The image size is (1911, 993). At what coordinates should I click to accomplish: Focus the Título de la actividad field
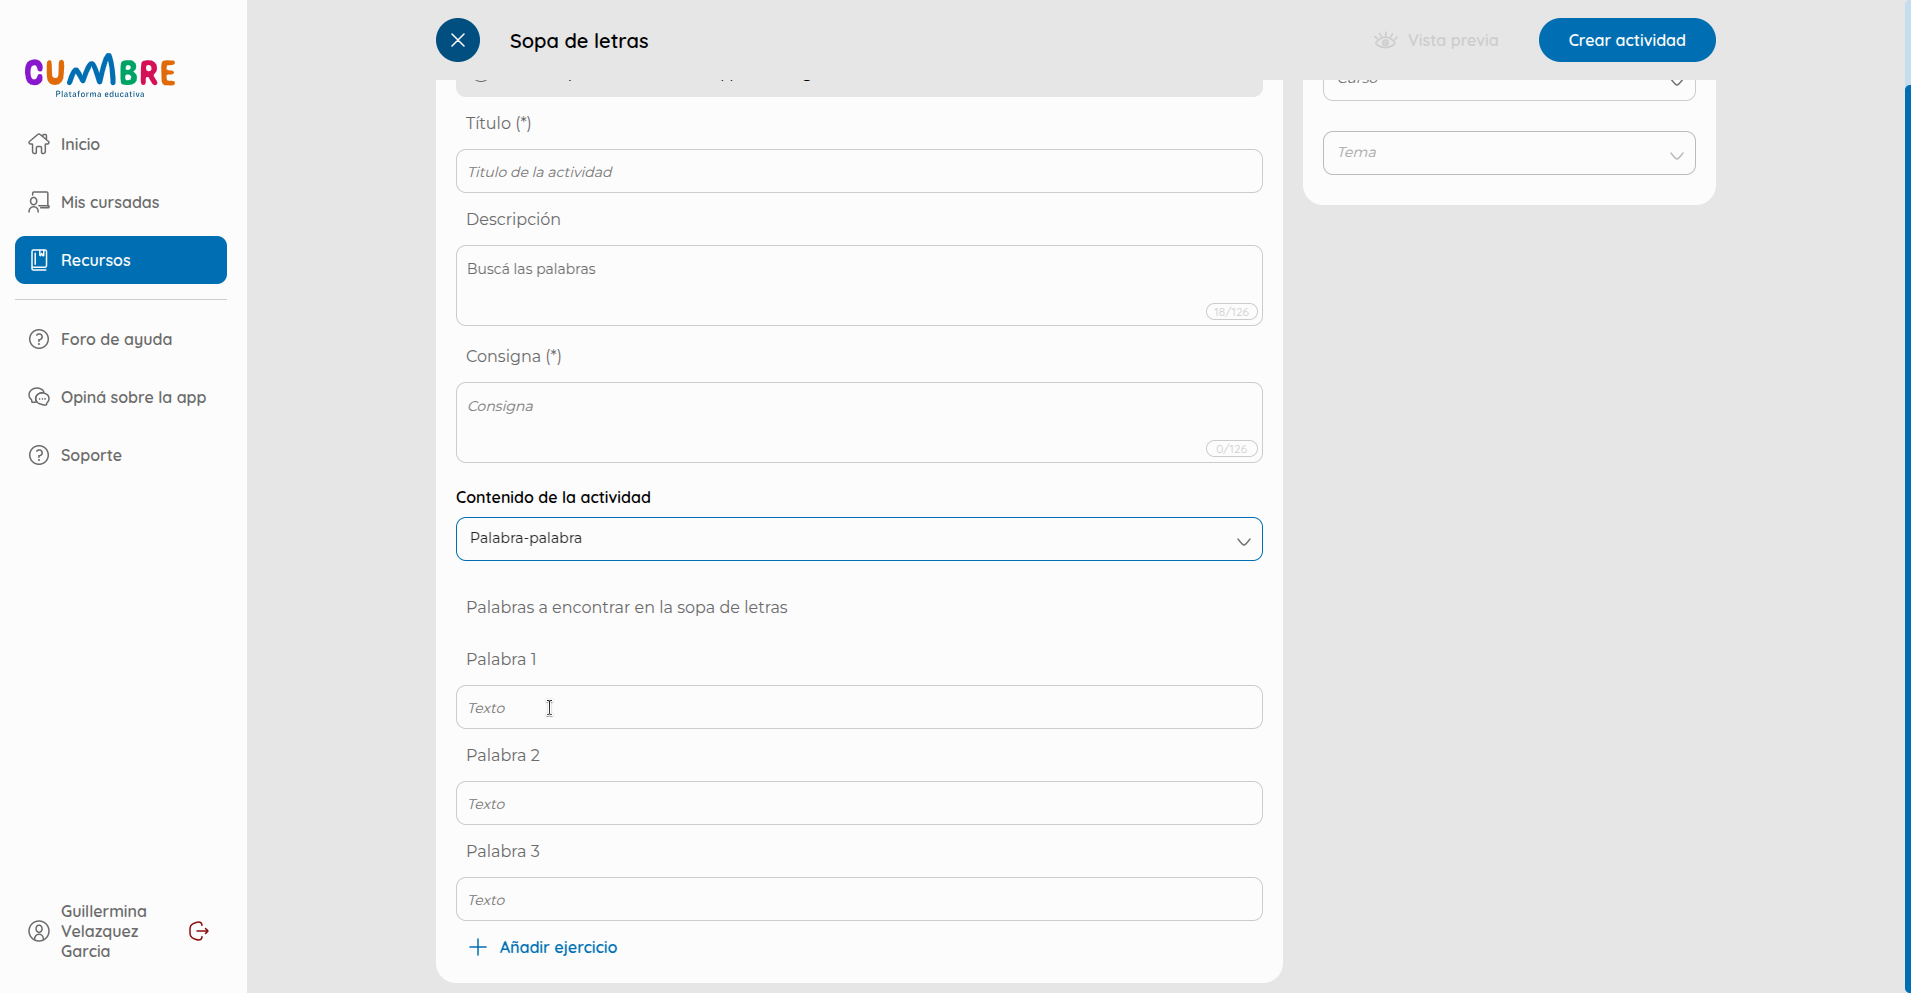(x=859, y=171)
